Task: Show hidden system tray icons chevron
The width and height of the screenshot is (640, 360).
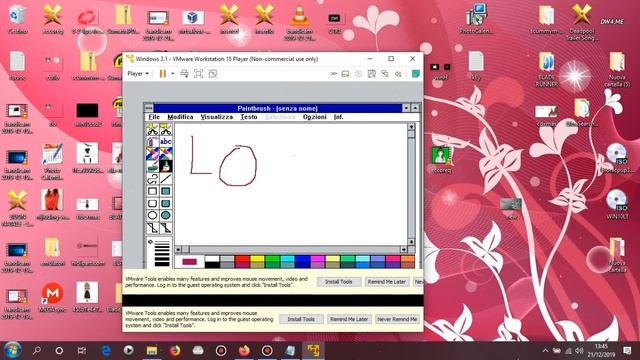Action: pos(545,351)
